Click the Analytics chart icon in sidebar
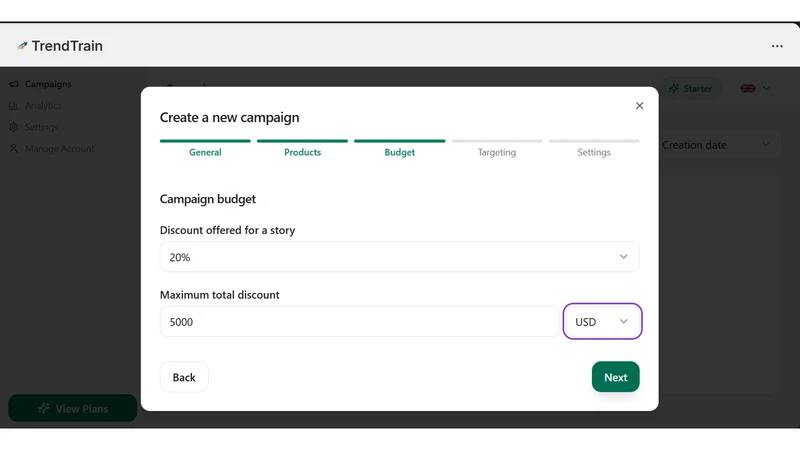 [14, 106]
